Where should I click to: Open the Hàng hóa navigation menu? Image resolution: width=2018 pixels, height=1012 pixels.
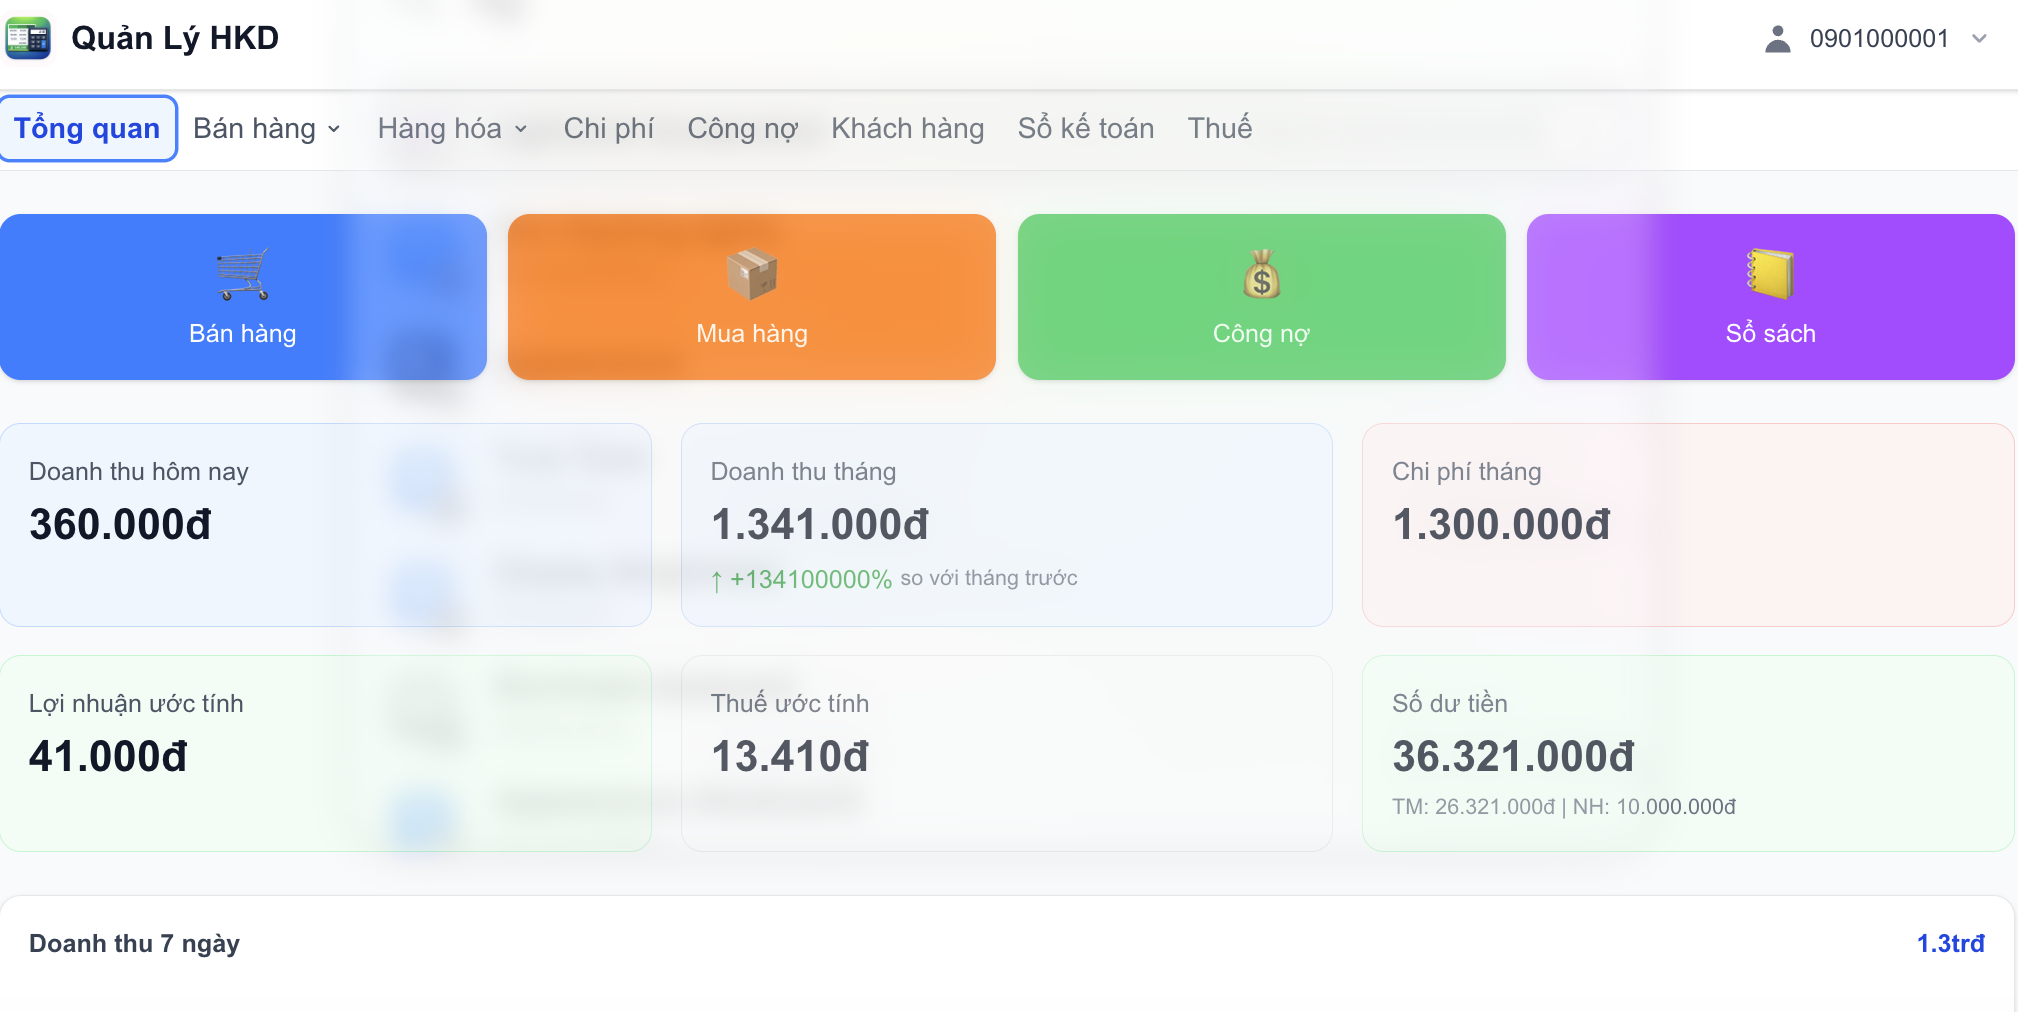tap(453, 128)
